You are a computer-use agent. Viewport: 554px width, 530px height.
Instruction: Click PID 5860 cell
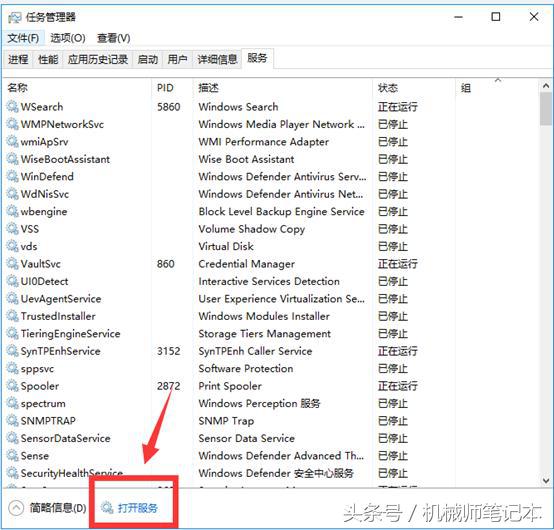tap(169, 107)
